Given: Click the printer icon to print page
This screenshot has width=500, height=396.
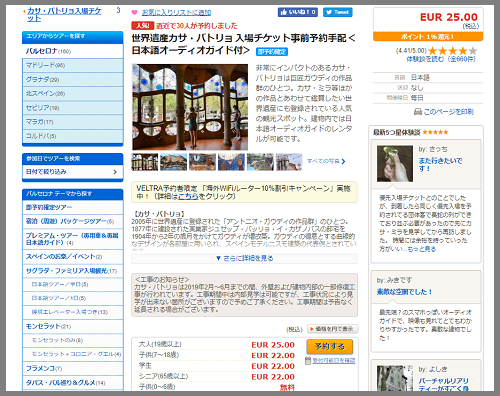Looking at the screenshot, I should click(x=418, y=112).
